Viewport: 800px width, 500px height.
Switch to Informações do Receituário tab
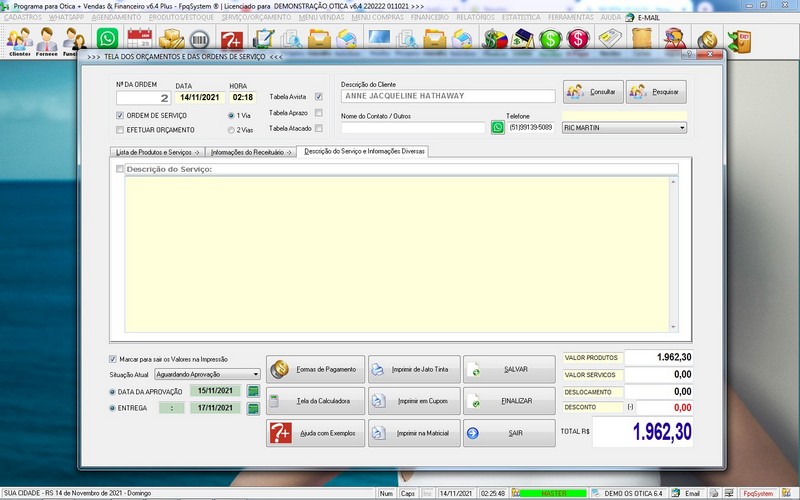[x=251, y=152]
